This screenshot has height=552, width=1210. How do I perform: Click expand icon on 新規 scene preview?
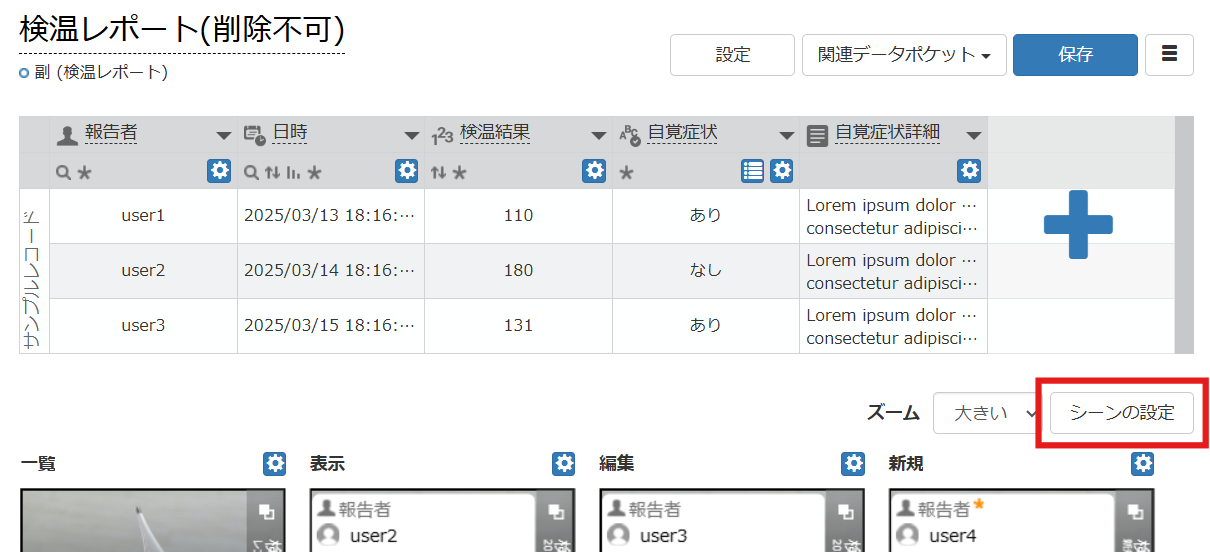click(1135, 512)
